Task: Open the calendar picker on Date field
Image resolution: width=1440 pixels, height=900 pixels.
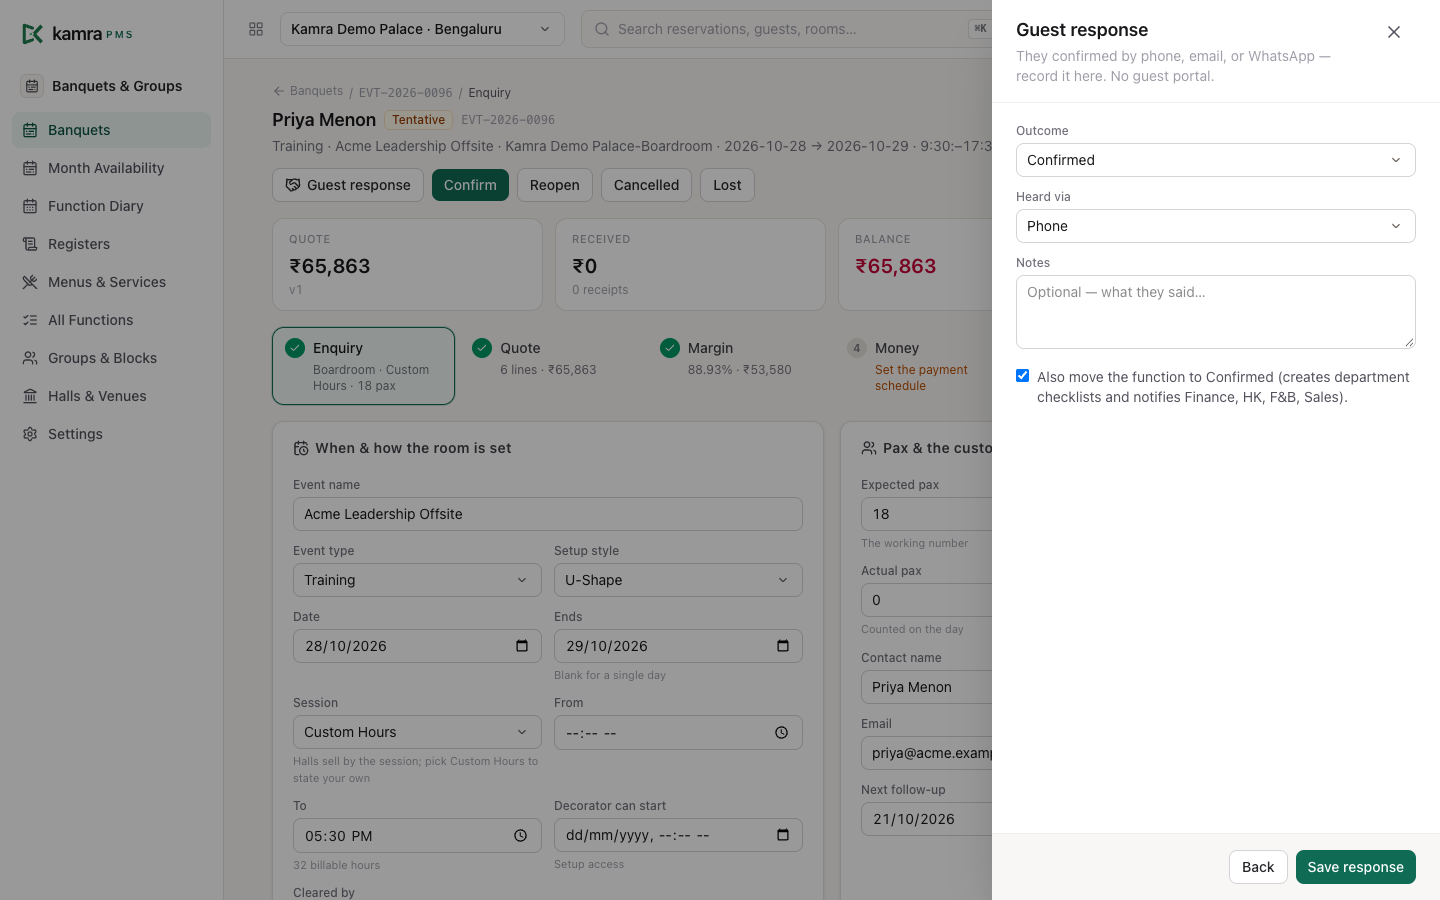Action: 522,646
